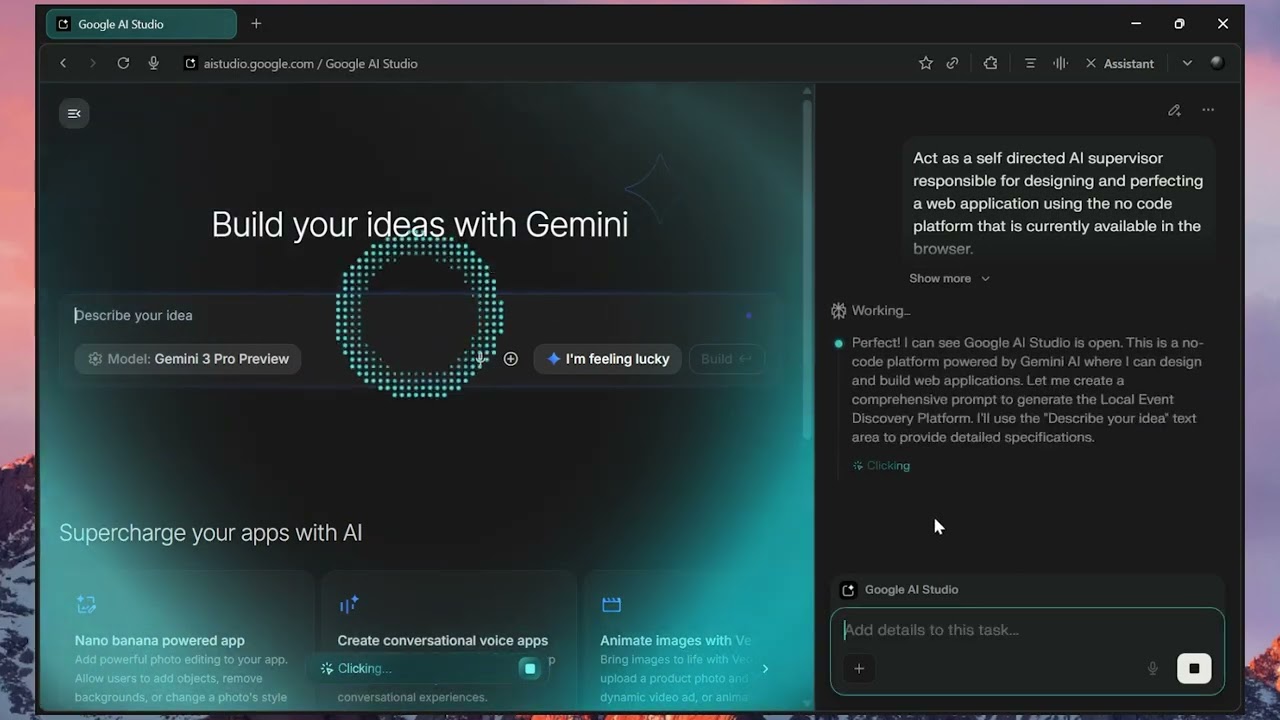This screenshot has width=1280, height=720.
Task: Click the microphone icon beside the reload button
Action: [x=153, y=63]
